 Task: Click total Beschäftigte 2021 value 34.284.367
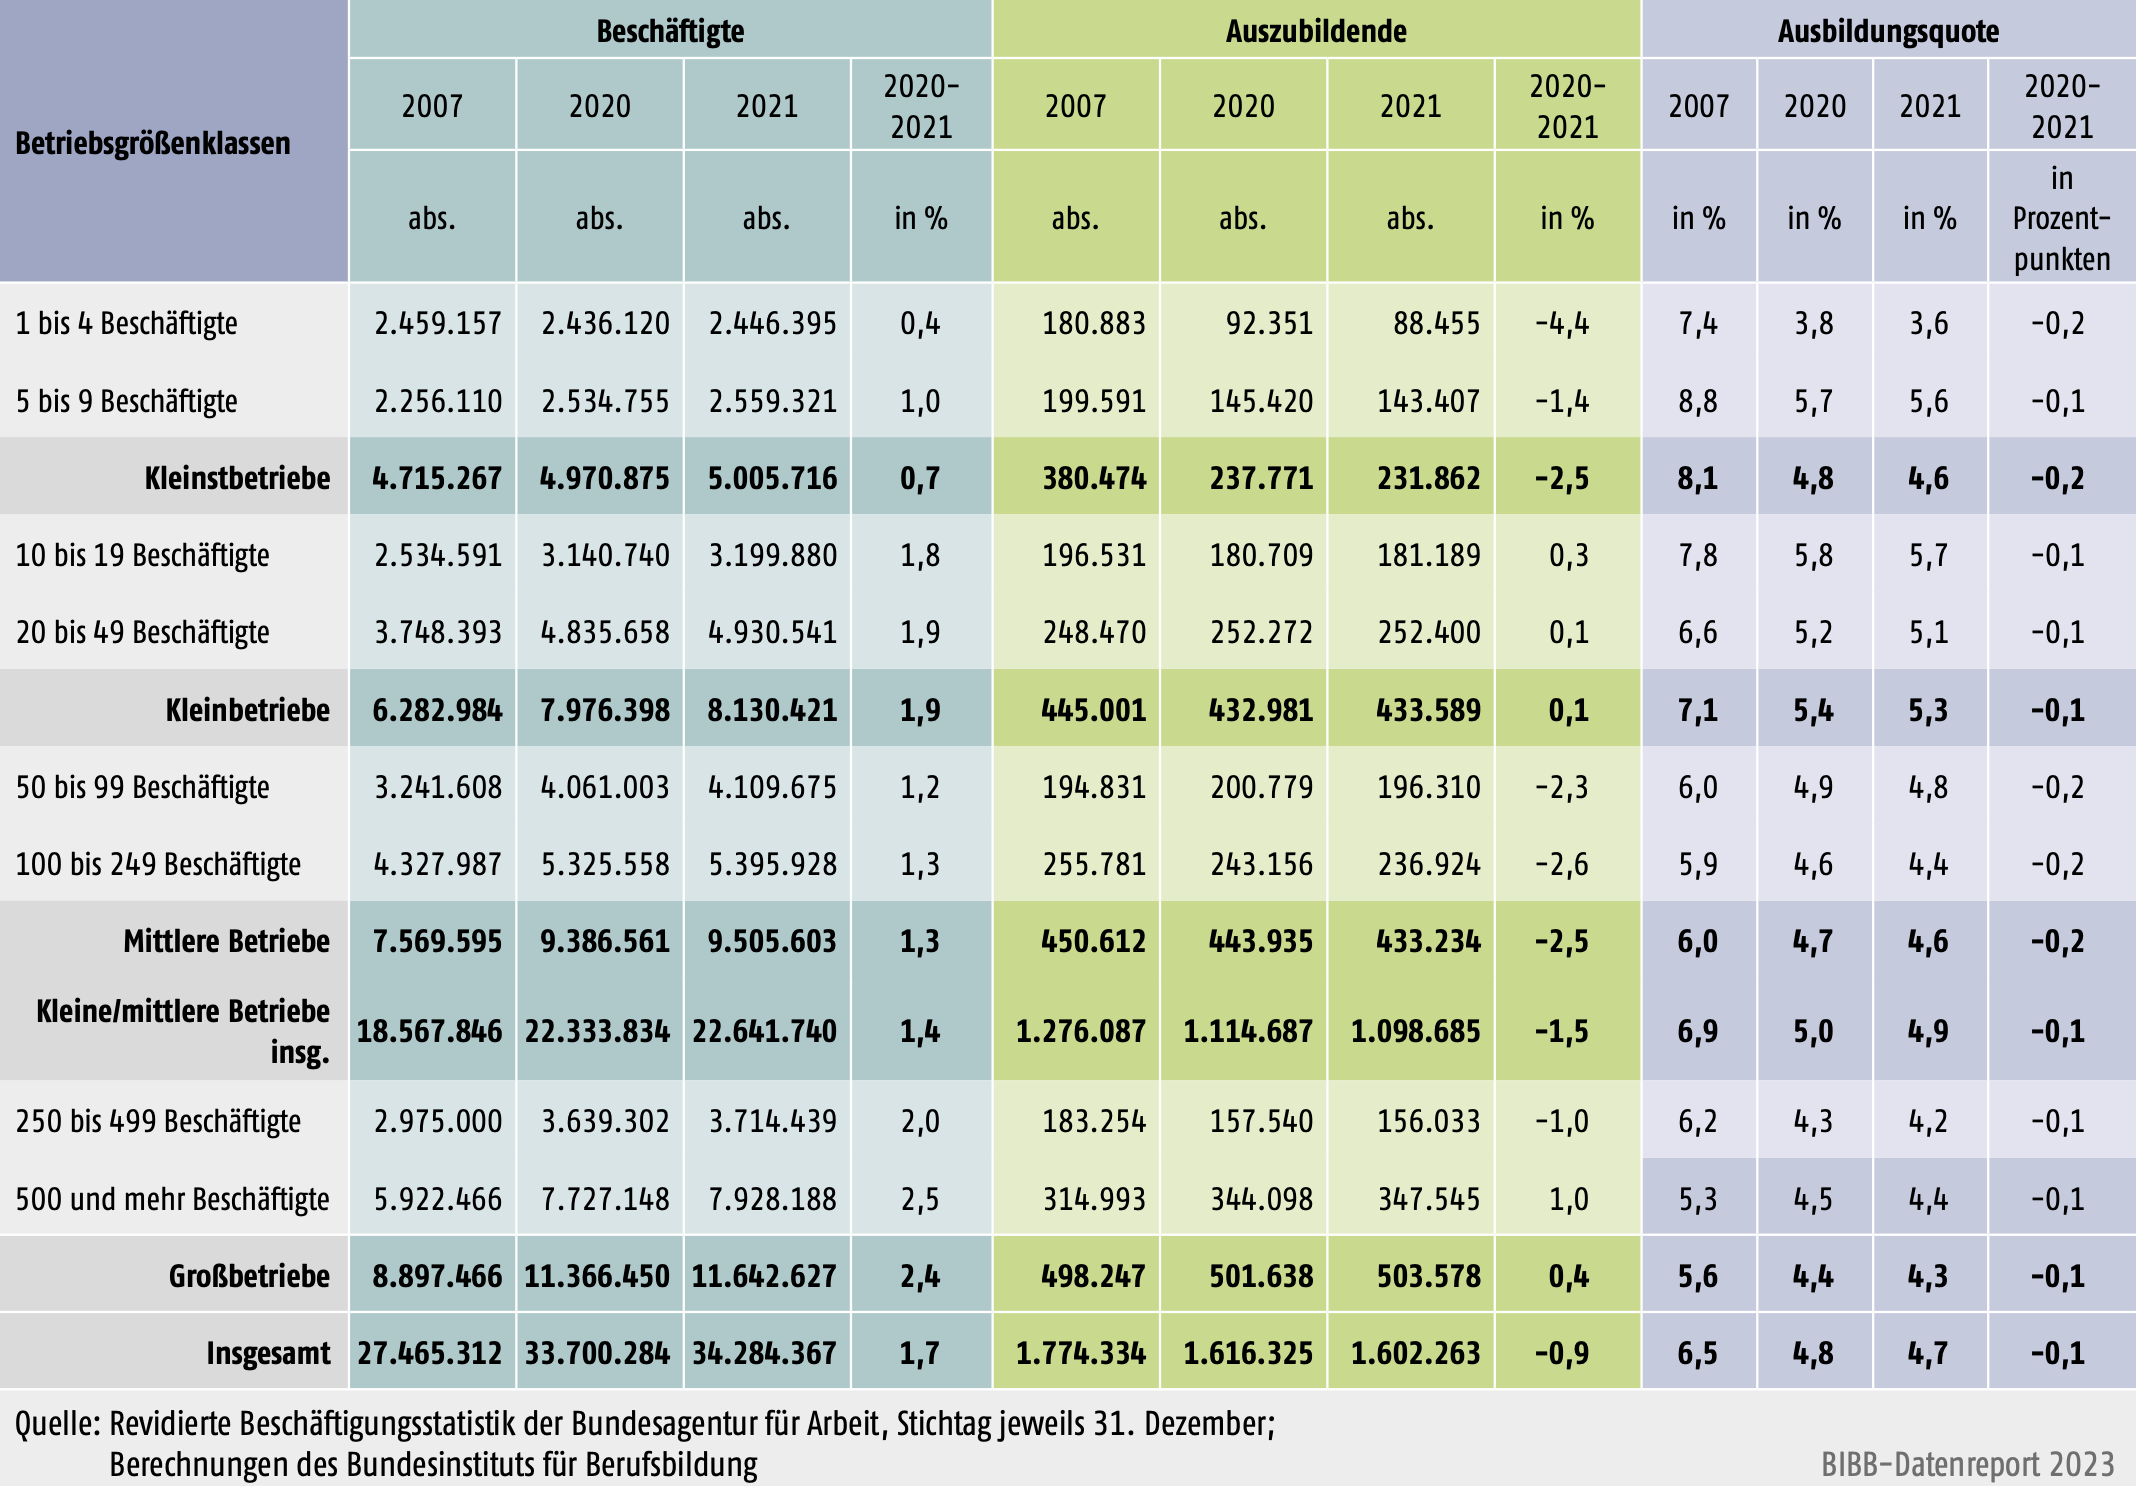click(765, 1353)
